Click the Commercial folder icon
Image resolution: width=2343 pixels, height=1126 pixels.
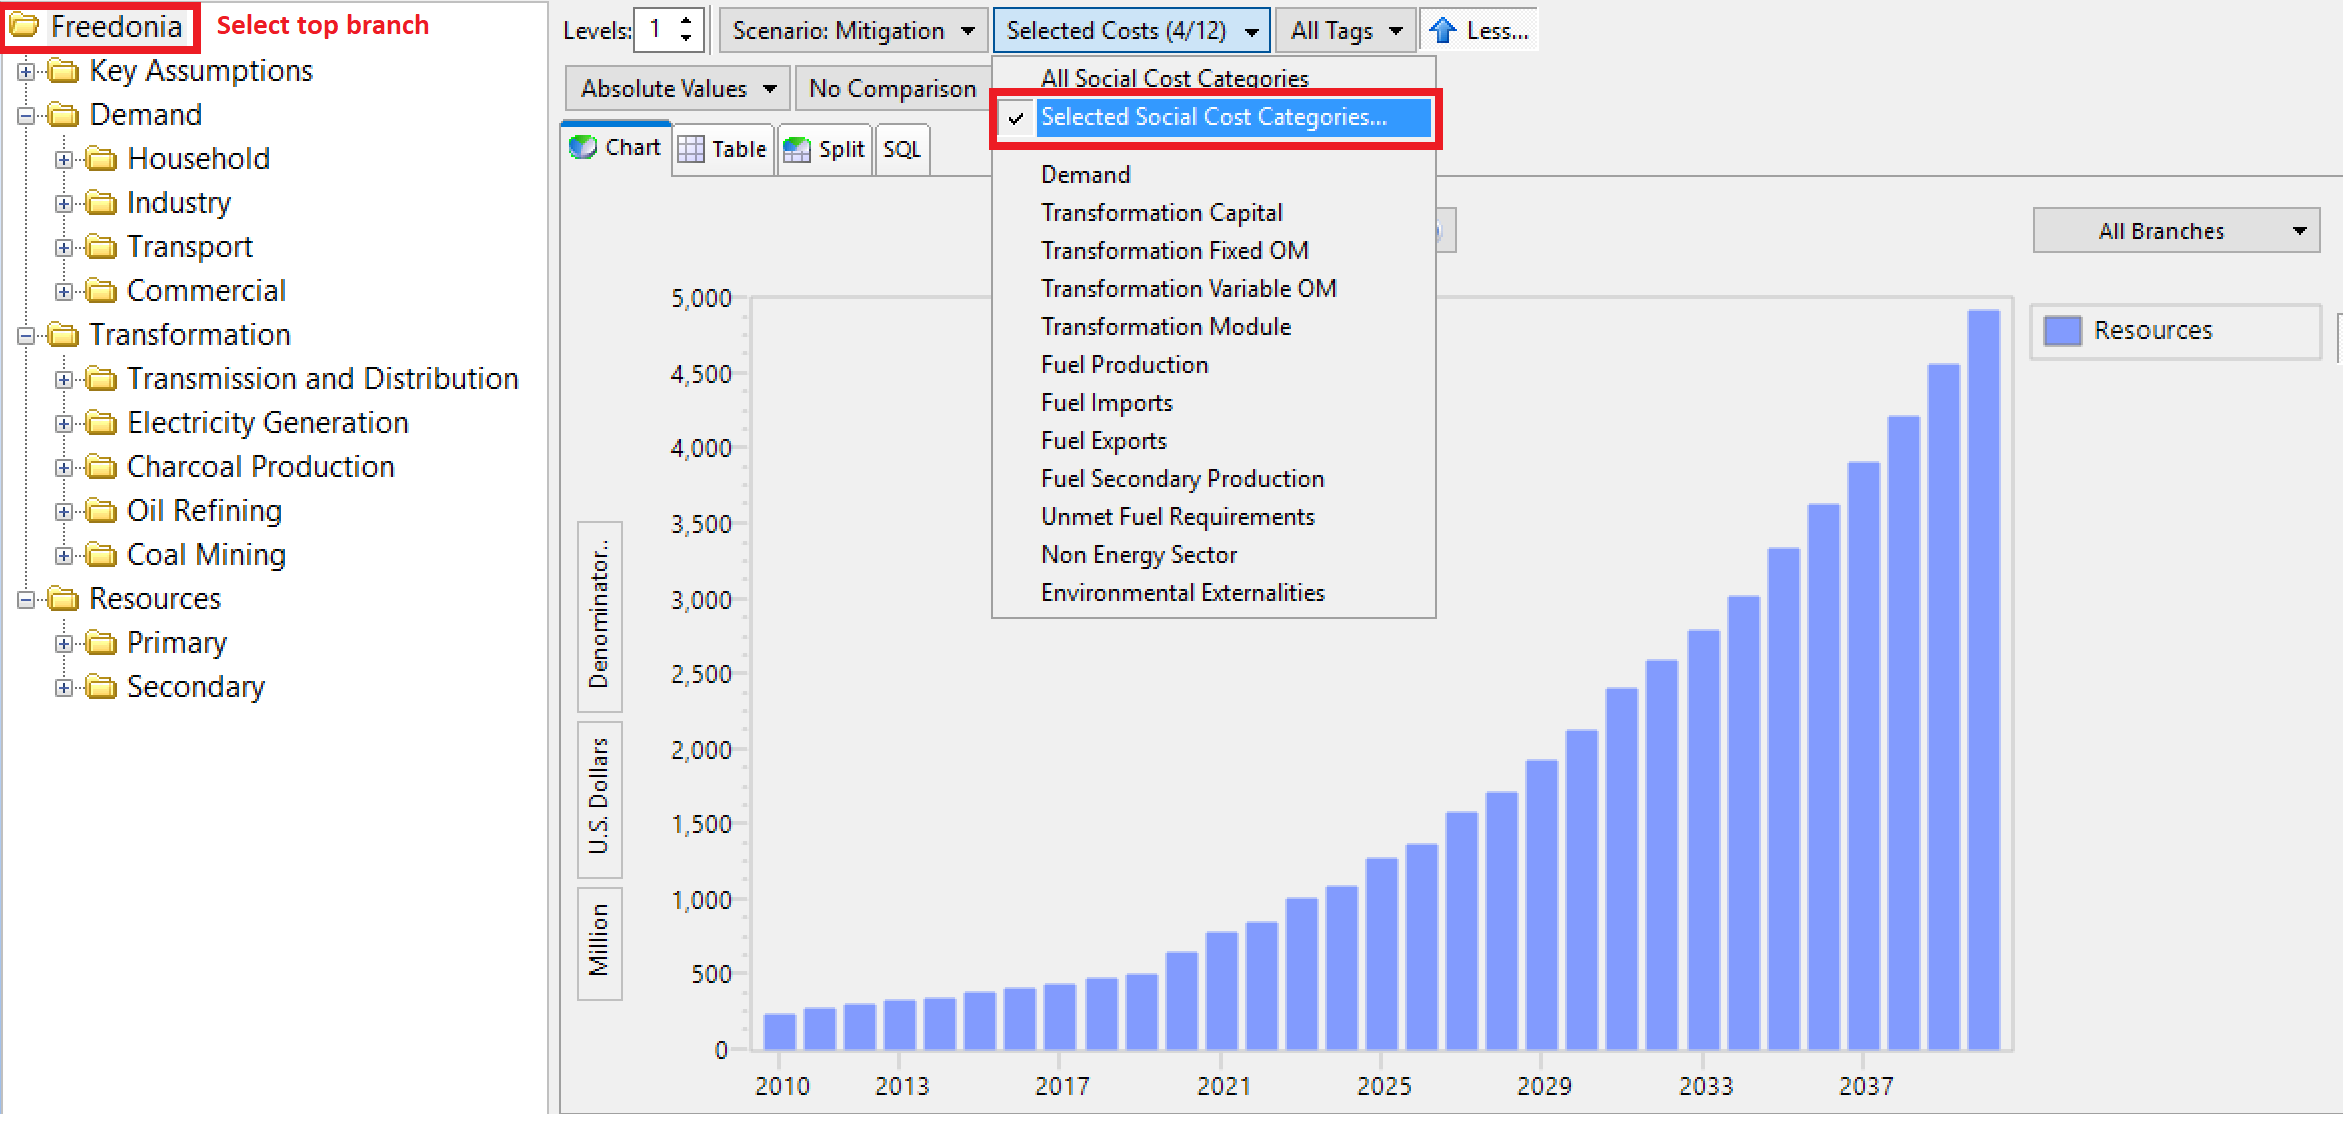[x=101, y=291]
